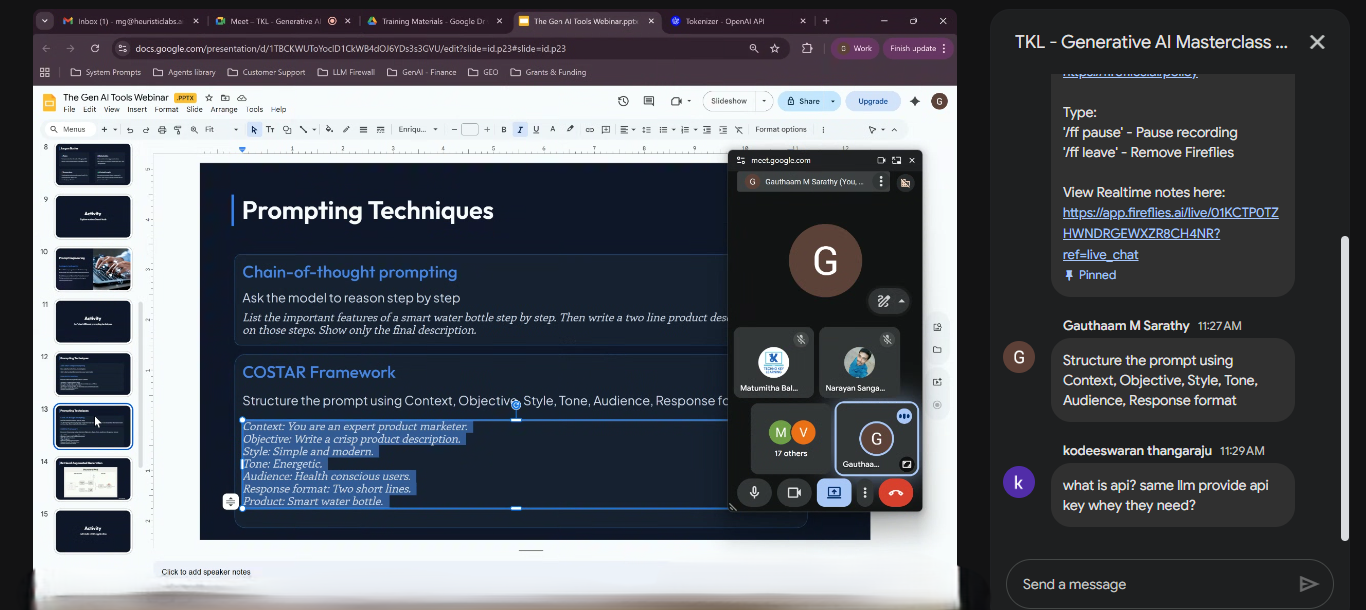Open the File menu
Viewport: 1366px width, 610px height.
69,109
